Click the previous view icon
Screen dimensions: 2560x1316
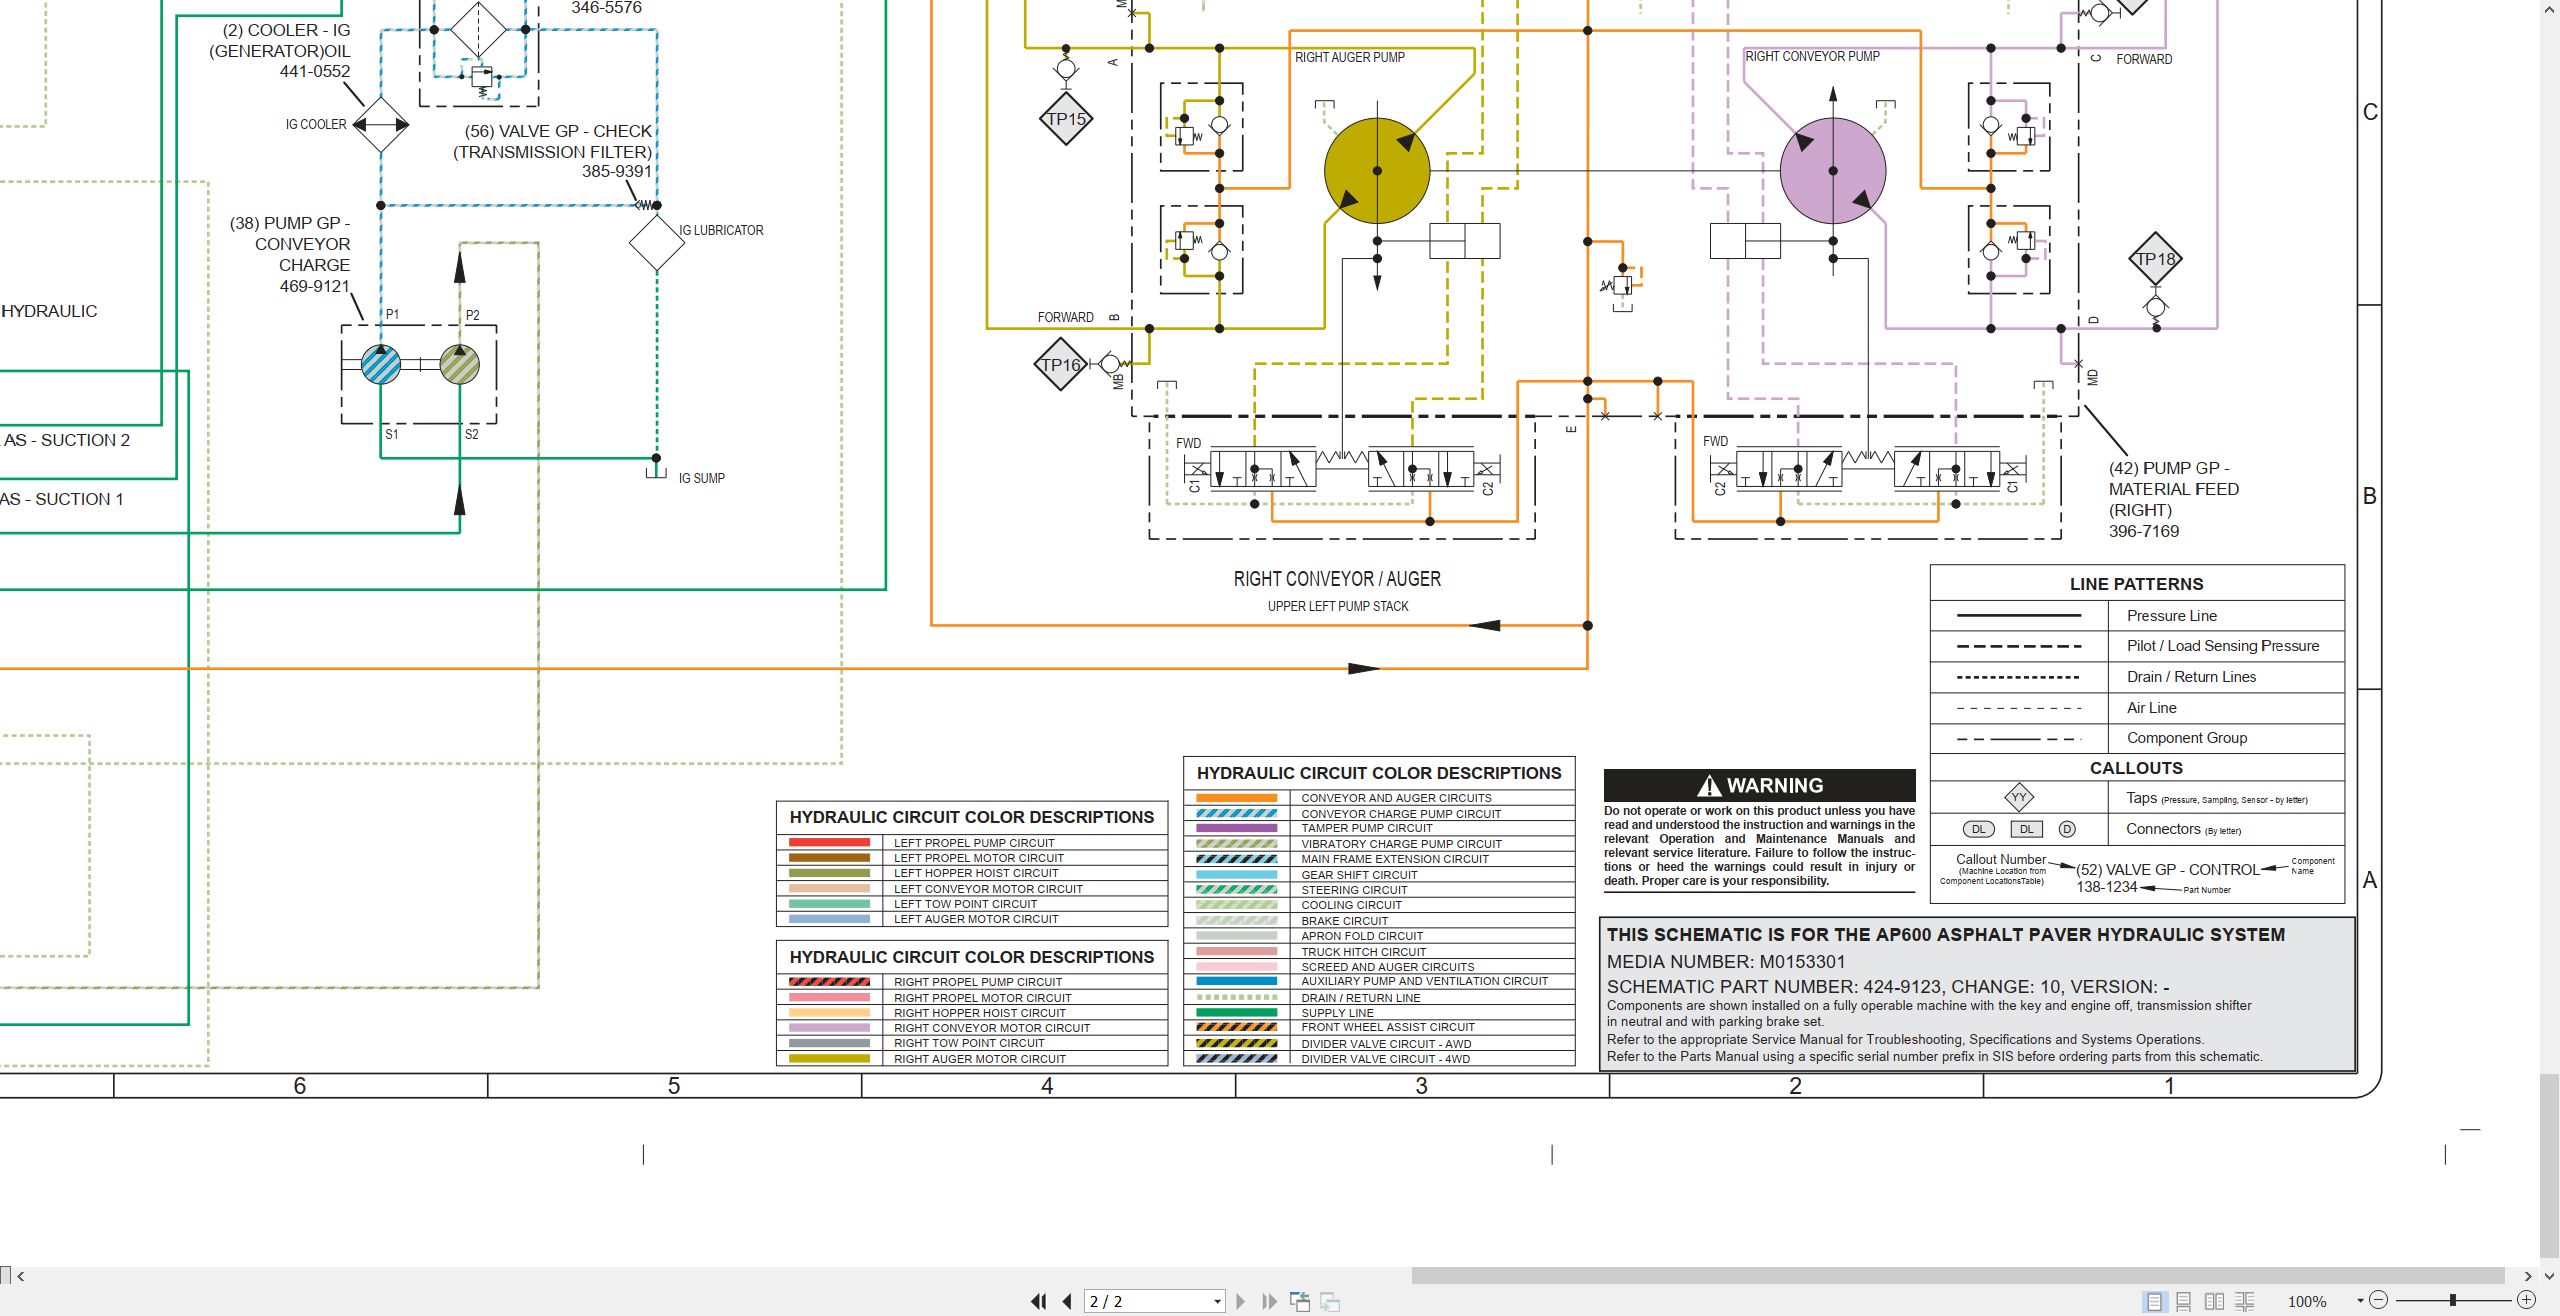point(1300,1301)
